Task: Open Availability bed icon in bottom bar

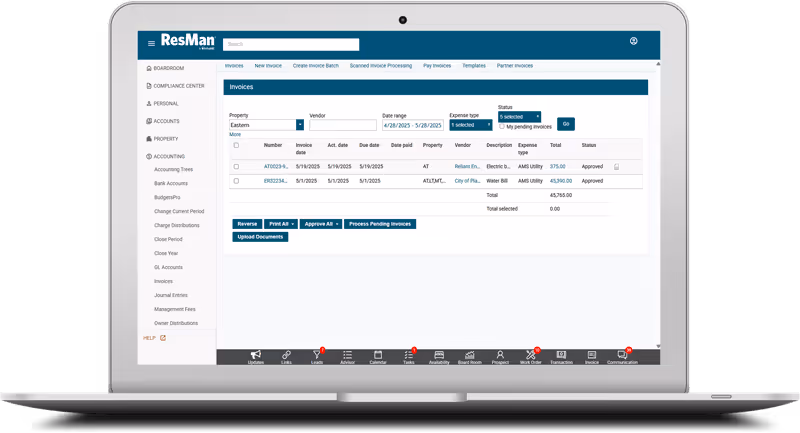Action: pos(439,356)
